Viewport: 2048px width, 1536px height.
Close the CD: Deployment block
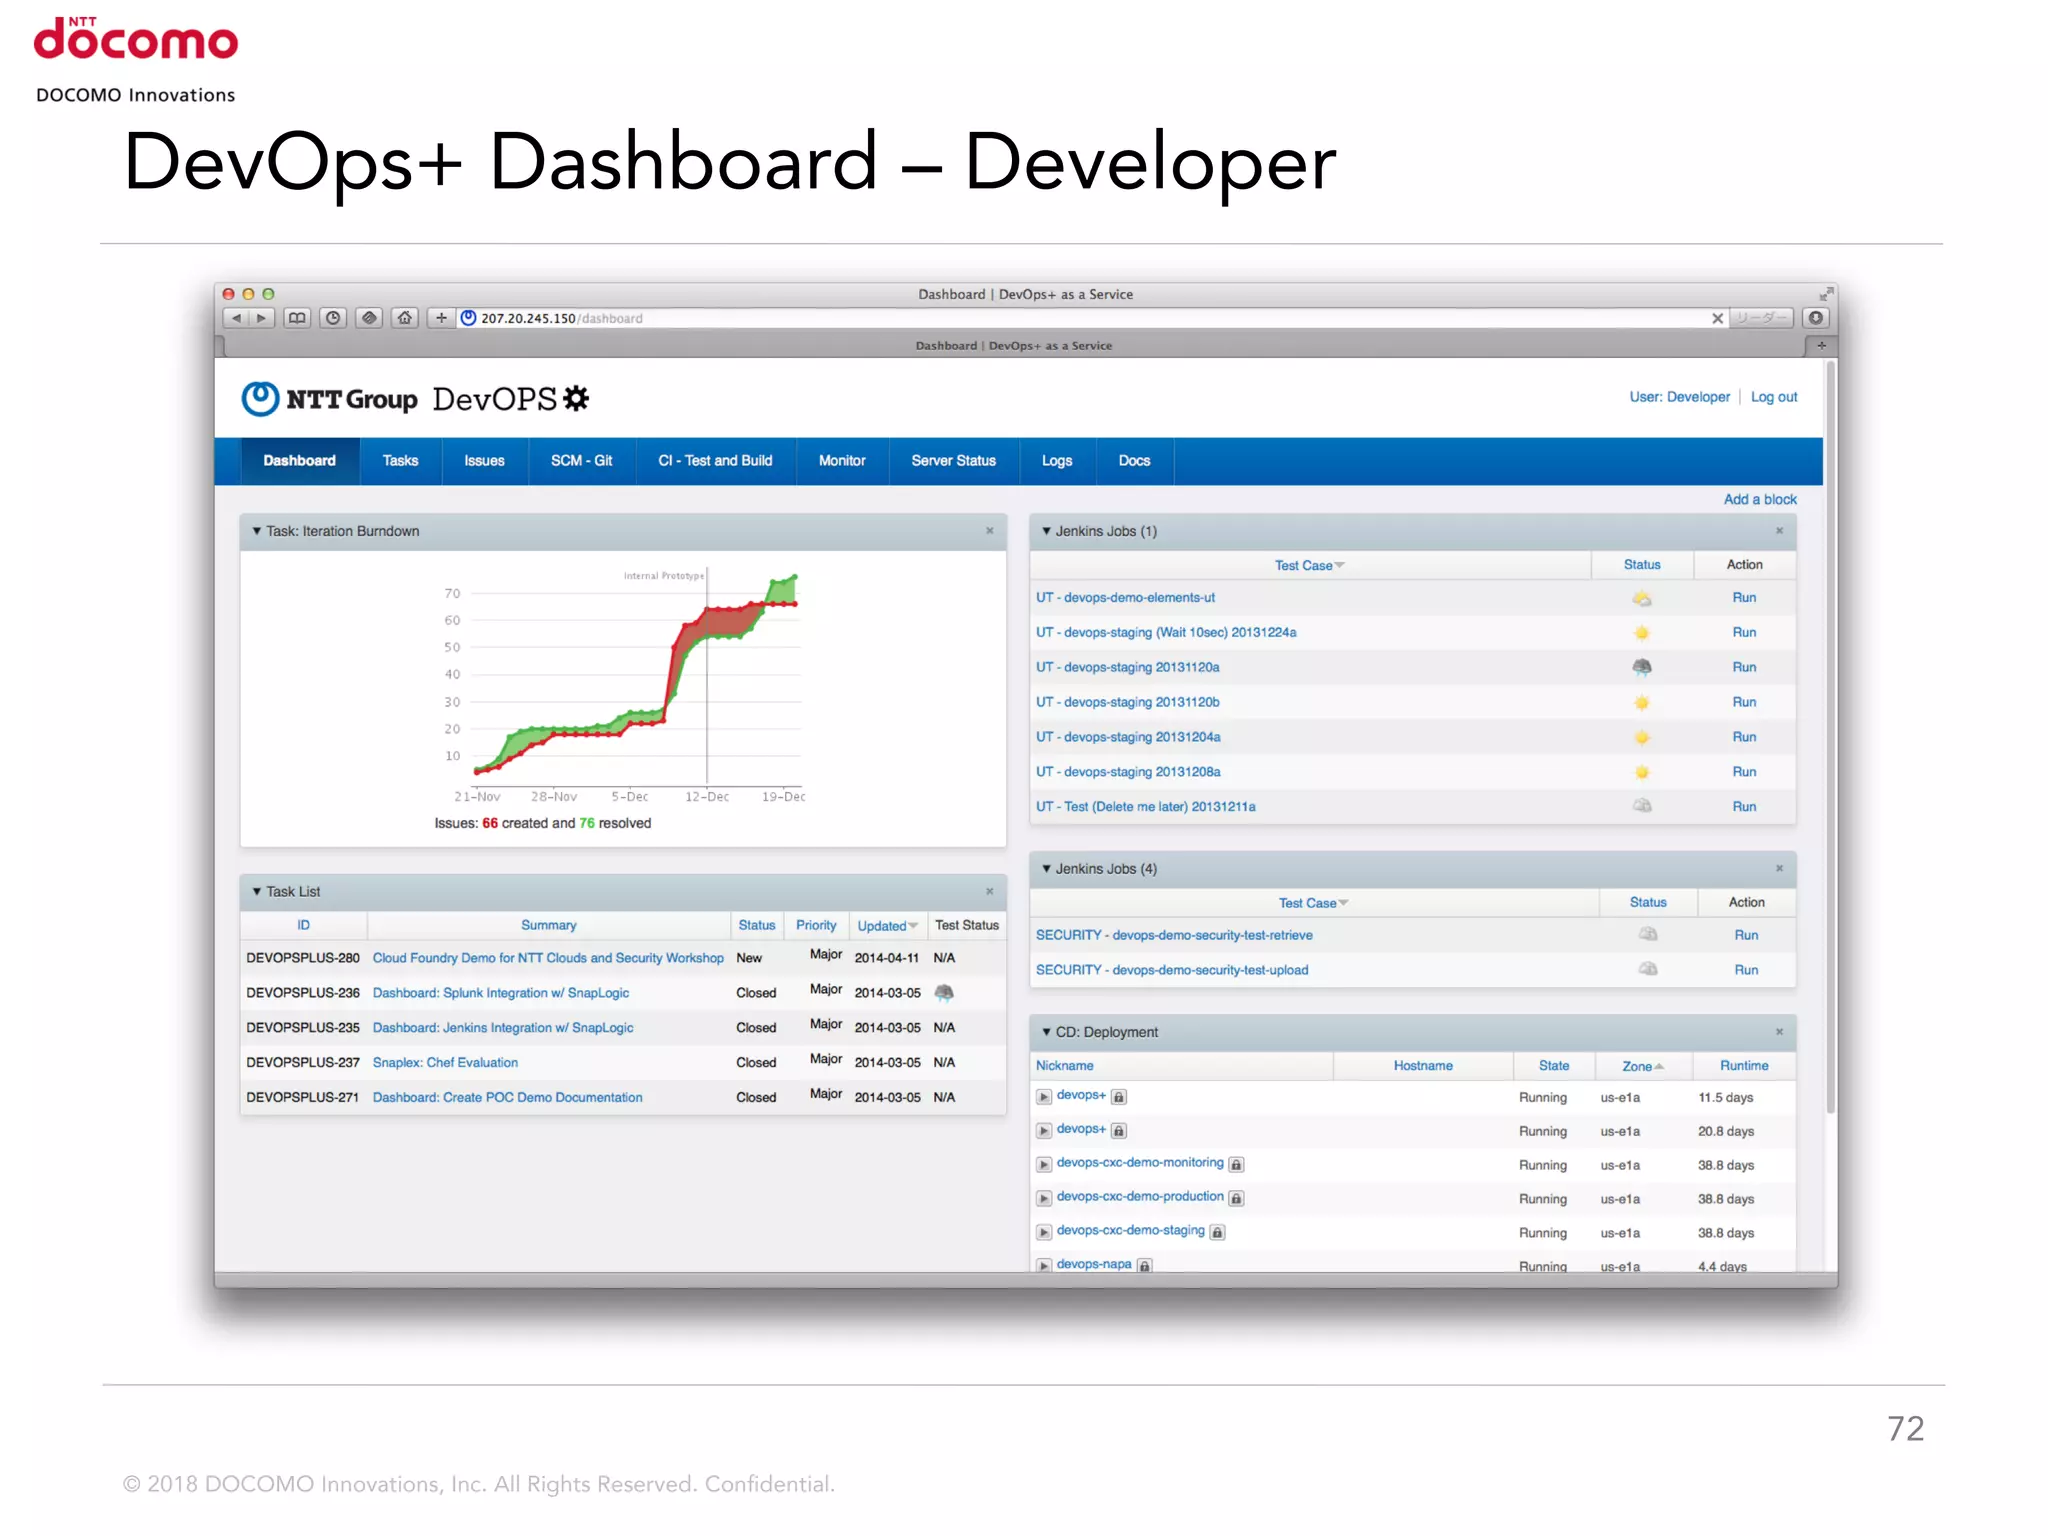click(1779, 1032)
